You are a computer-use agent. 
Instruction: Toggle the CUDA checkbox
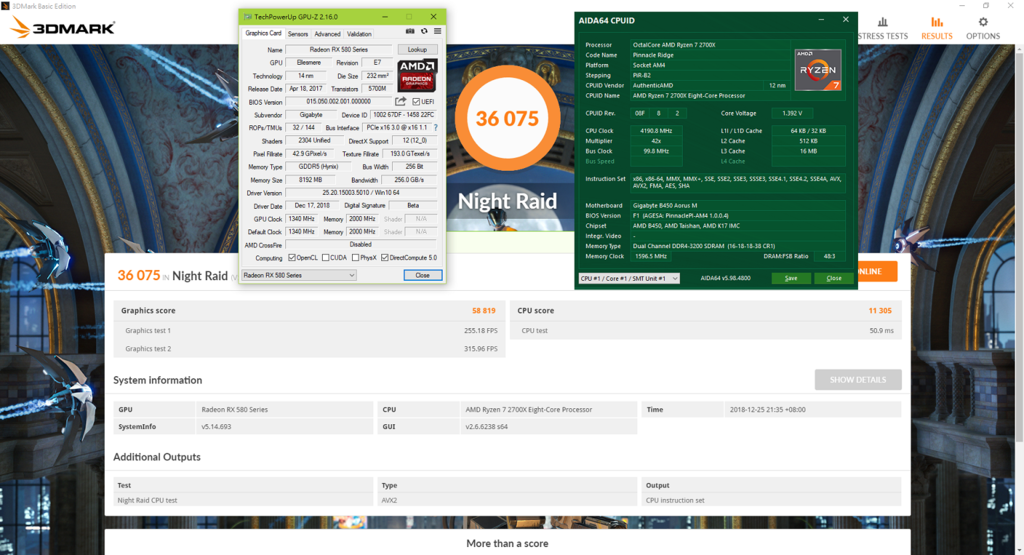[325, 258]
